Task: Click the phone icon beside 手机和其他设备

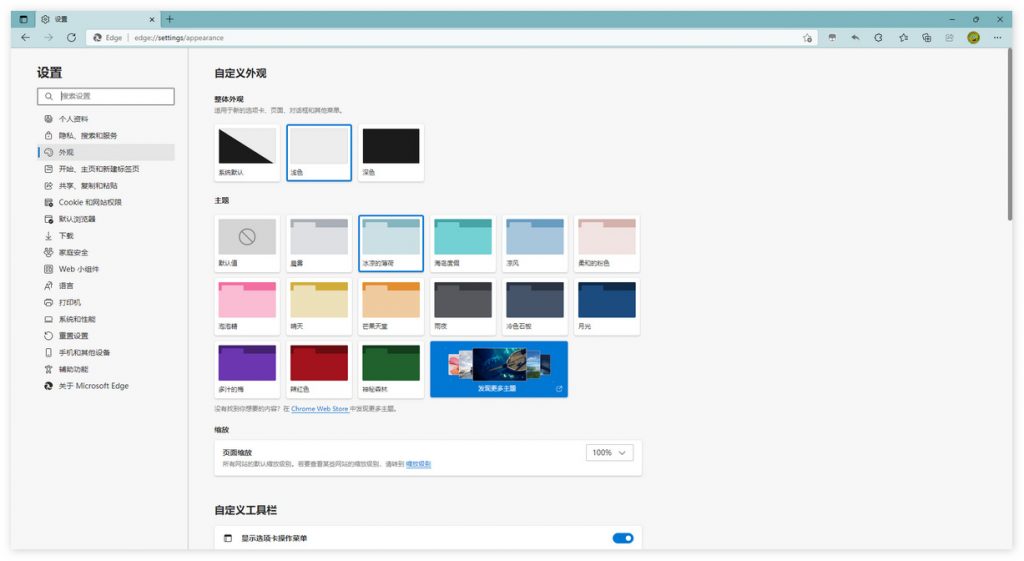Action: point(48,353)
